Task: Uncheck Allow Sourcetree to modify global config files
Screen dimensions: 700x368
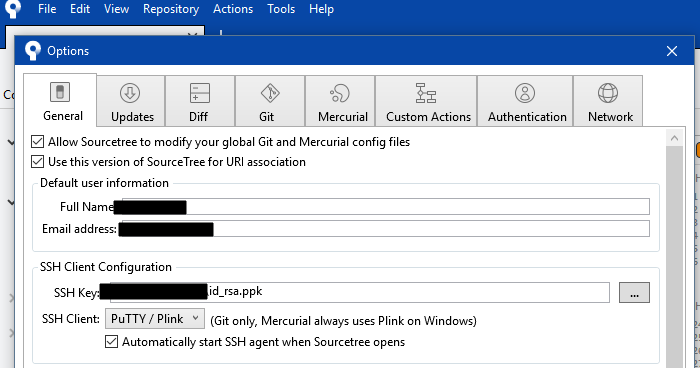Action: coord(38,142)
